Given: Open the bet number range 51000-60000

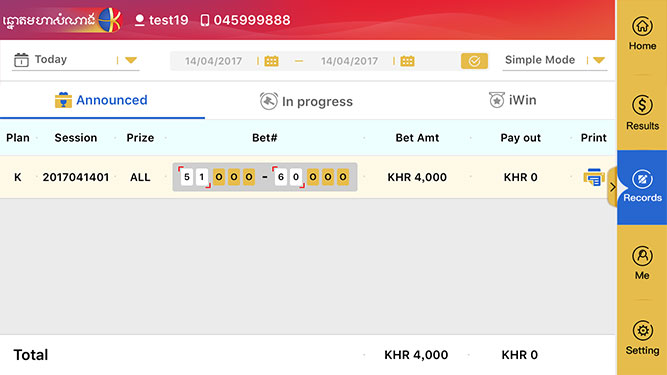Looking at the screenshot, I should tap(265, 177).
